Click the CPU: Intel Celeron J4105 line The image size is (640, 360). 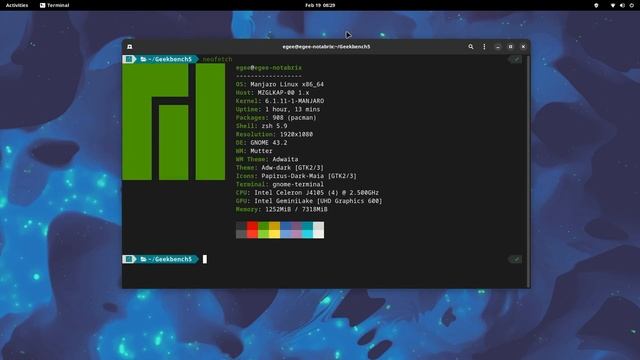pos(307,193)
